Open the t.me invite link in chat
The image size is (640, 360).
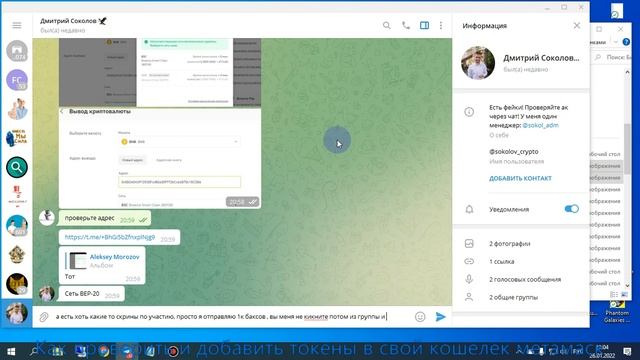pos(110,237)
